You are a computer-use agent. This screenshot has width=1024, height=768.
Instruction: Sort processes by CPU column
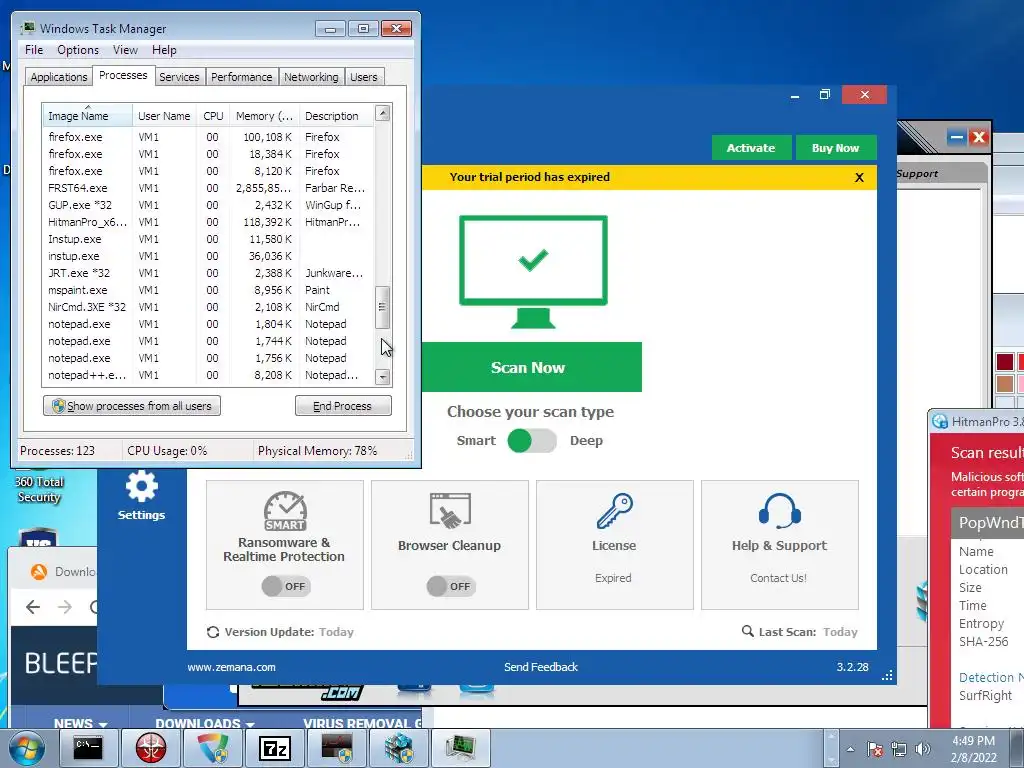point(213,116)
